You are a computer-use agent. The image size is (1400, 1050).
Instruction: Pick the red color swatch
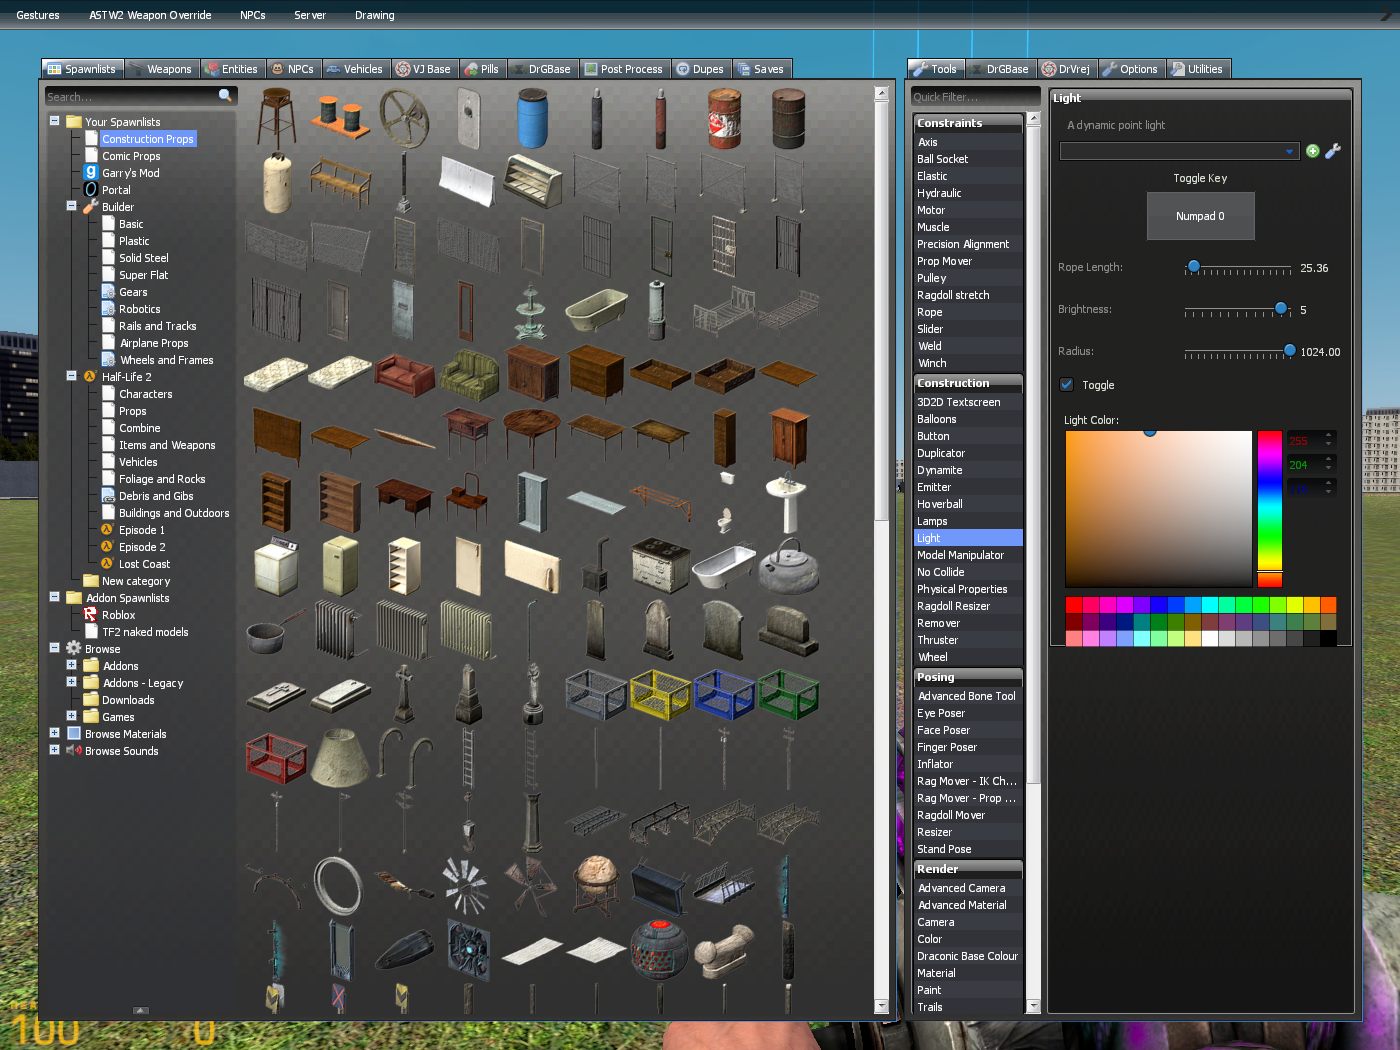(1073, 604)
